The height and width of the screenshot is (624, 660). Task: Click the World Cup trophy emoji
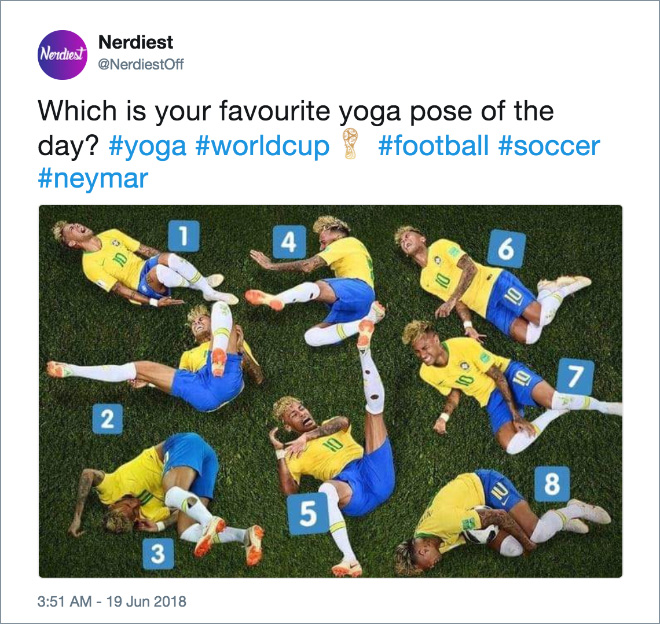click(350, 144)
